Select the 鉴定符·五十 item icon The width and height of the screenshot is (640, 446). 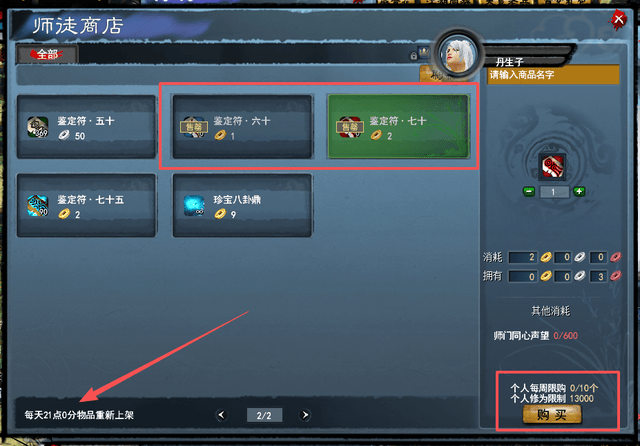38,127
